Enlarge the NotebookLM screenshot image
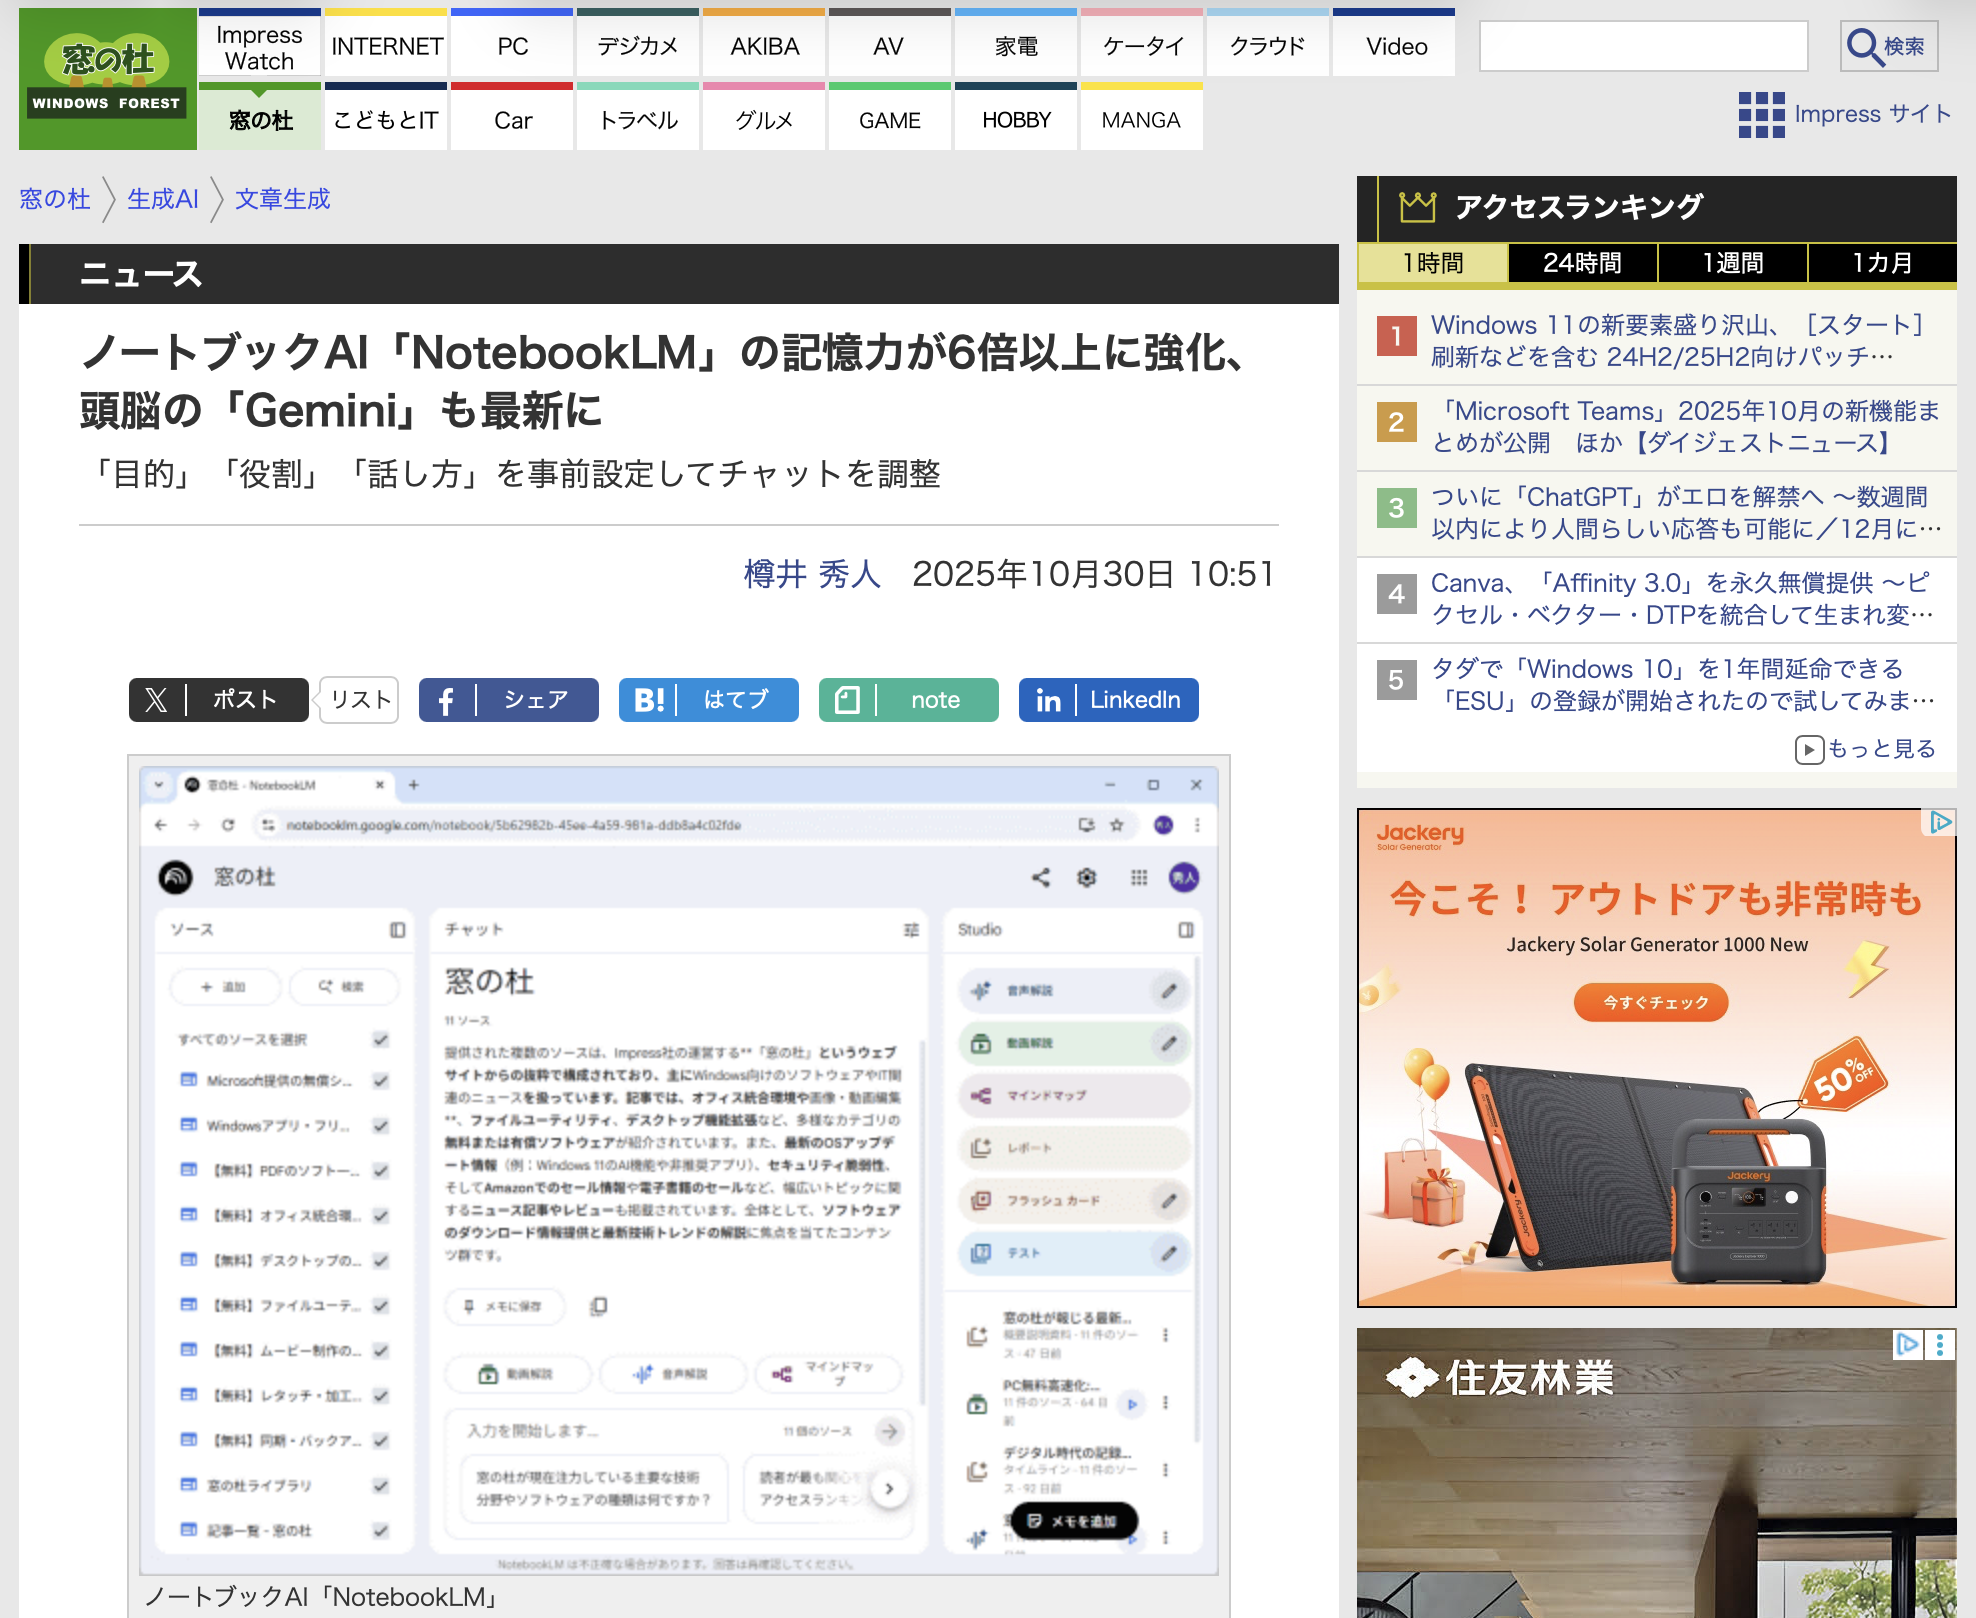This screenshot has height=1618, width=1976. point(678,1165)
